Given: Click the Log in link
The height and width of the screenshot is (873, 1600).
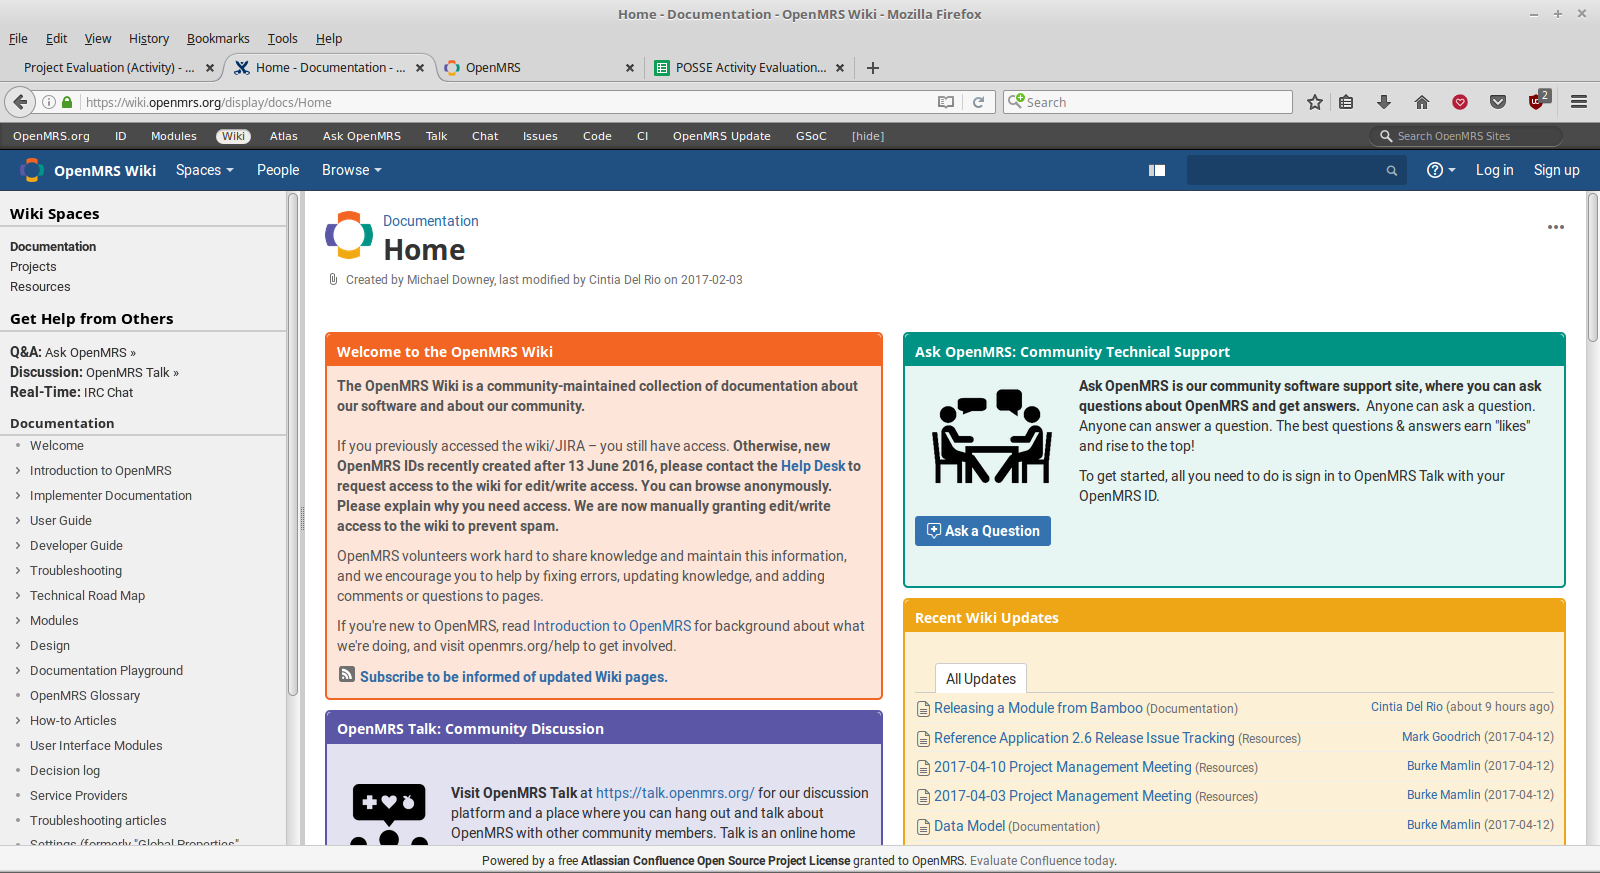Looking at the screenshot, I should tap(1495, 170).
